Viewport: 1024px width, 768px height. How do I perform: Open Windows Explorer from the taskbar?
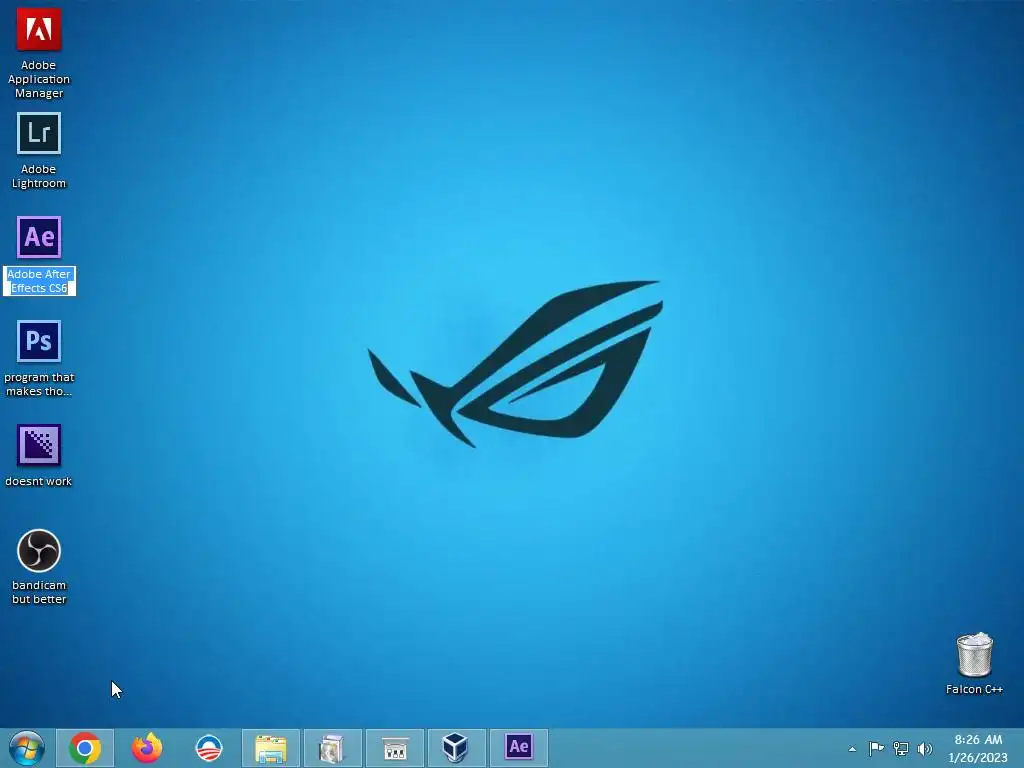pyautogui.click(x=271, y=748)
